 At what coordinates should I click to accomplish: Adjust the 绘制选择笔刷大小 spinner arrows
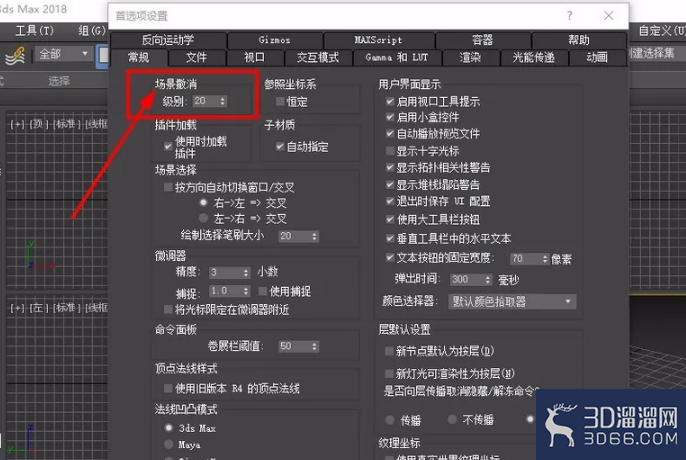coord(314,236)
